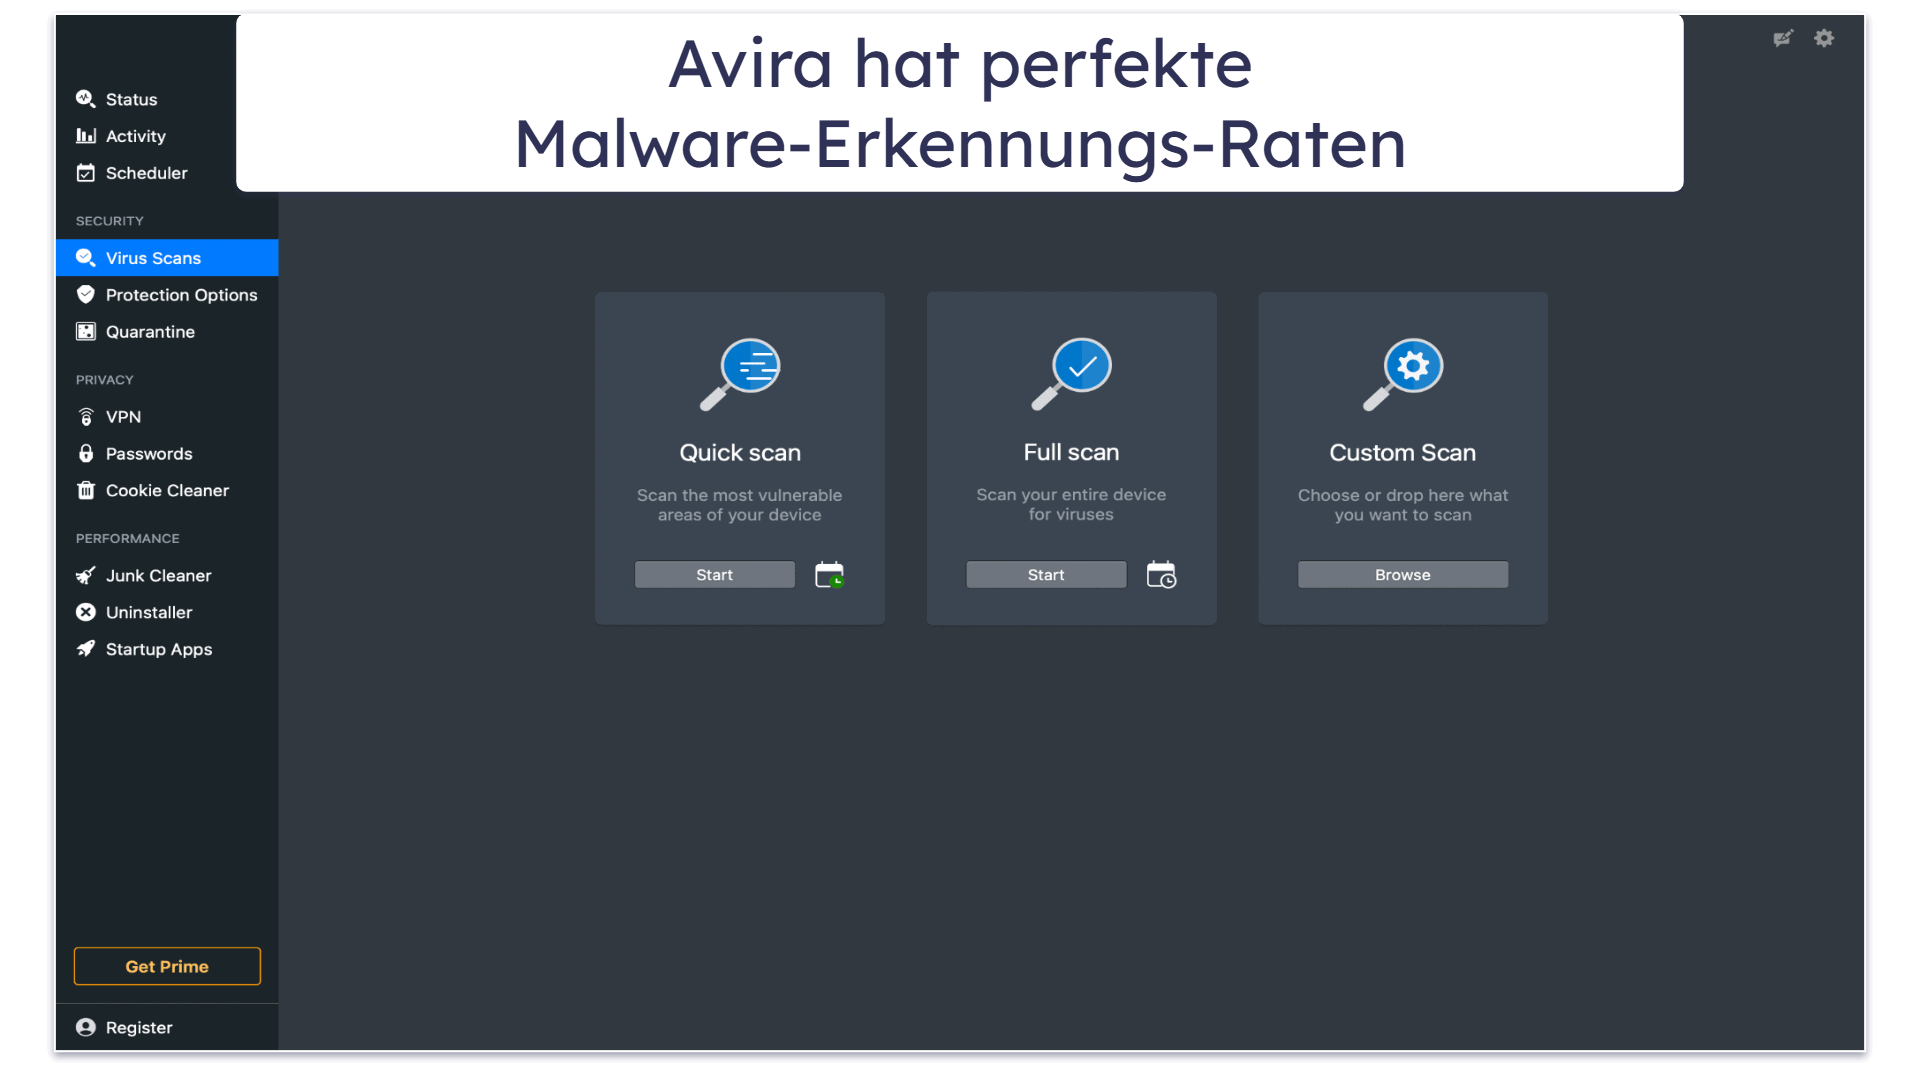This screenshot has width=1919, height=1079.
Task: Click the SECURITY section header
Action: 110,221
